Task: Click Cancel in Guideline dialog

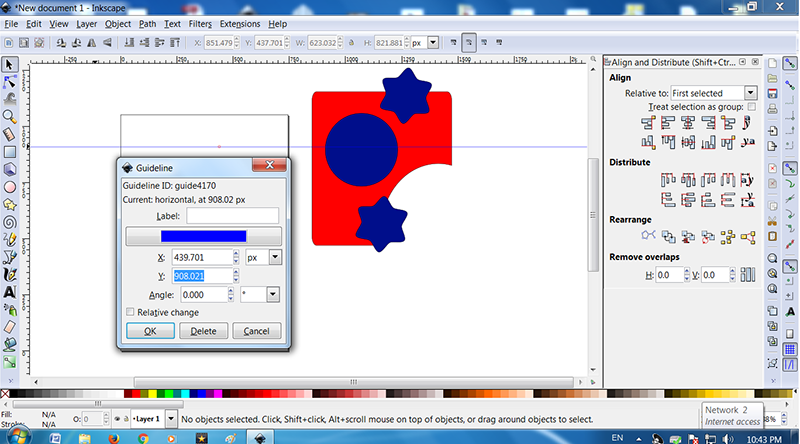Action: pyautogui.click(x=256, y=331)
